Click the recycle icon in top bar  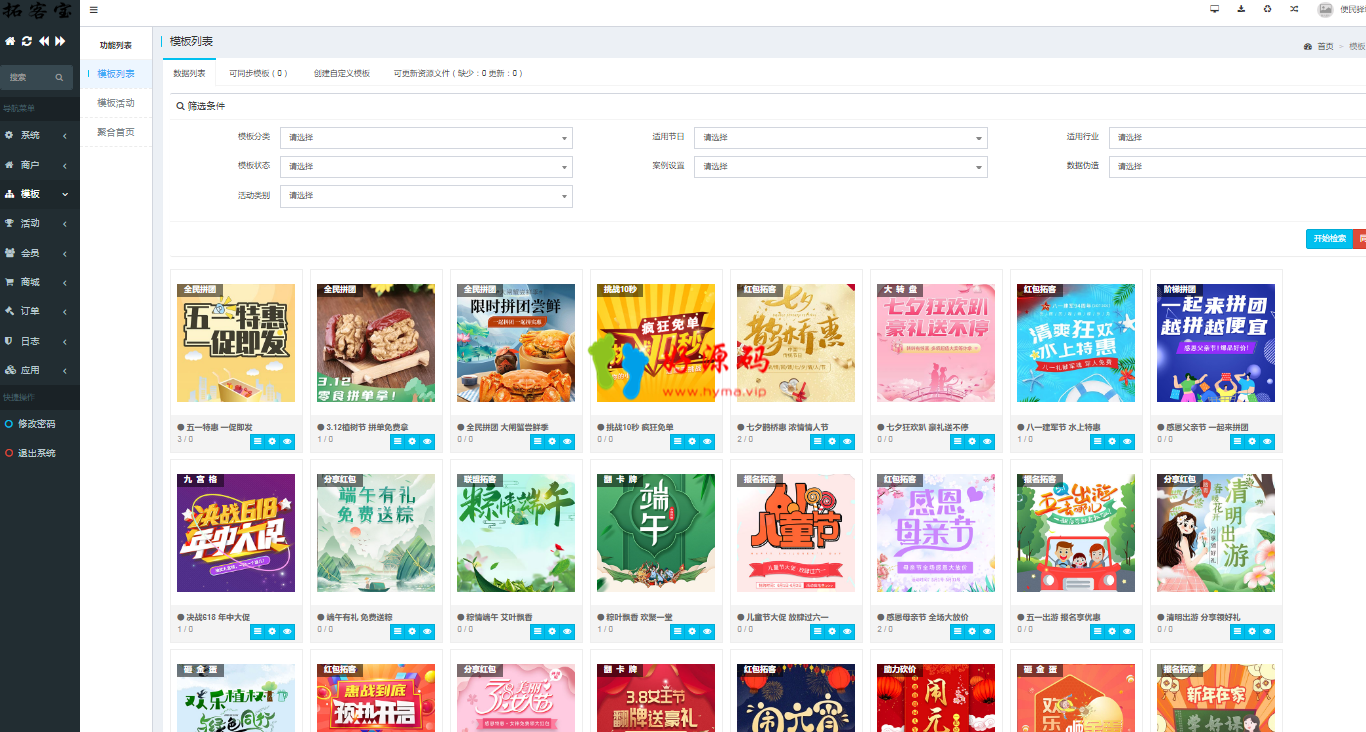[1267, 9]
